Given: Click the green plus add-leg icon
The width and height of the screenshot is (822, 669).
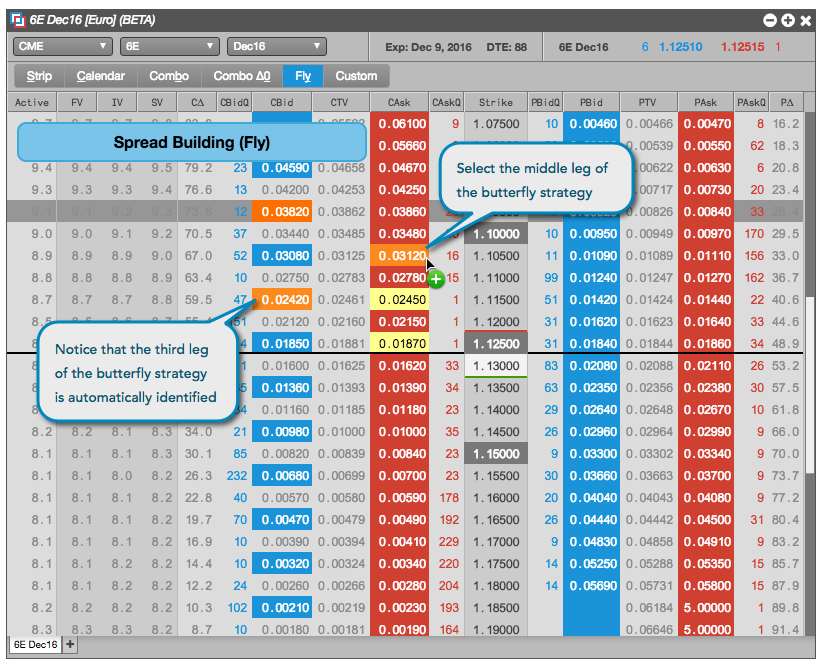Looking at the screenshot, I should 436,279.
